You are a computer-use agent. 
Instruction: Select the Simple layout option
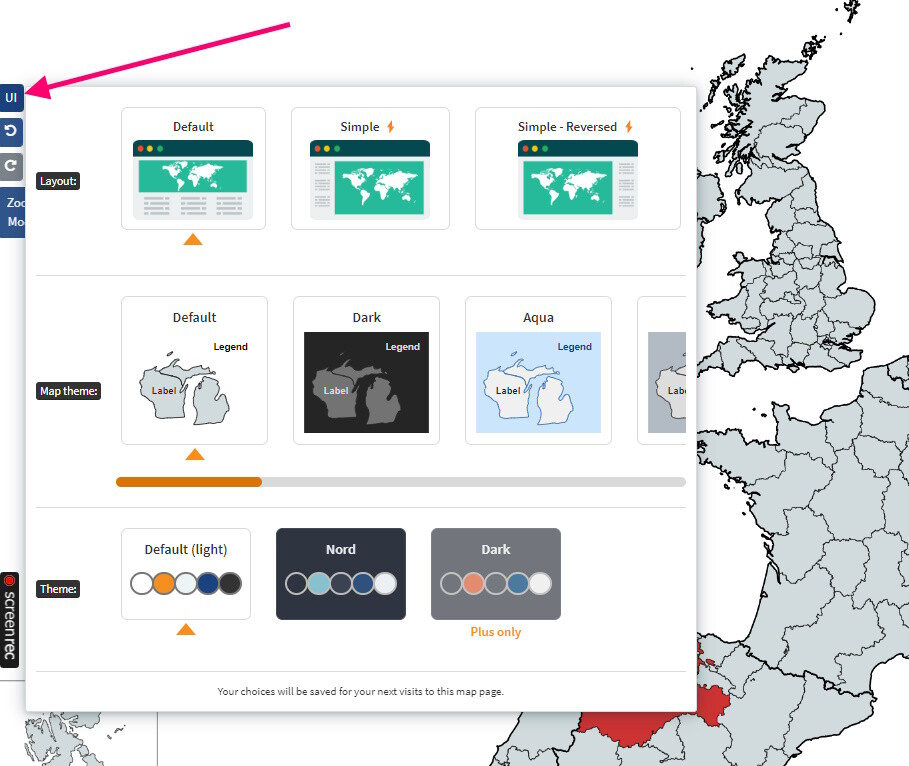[x=370, y=168]
